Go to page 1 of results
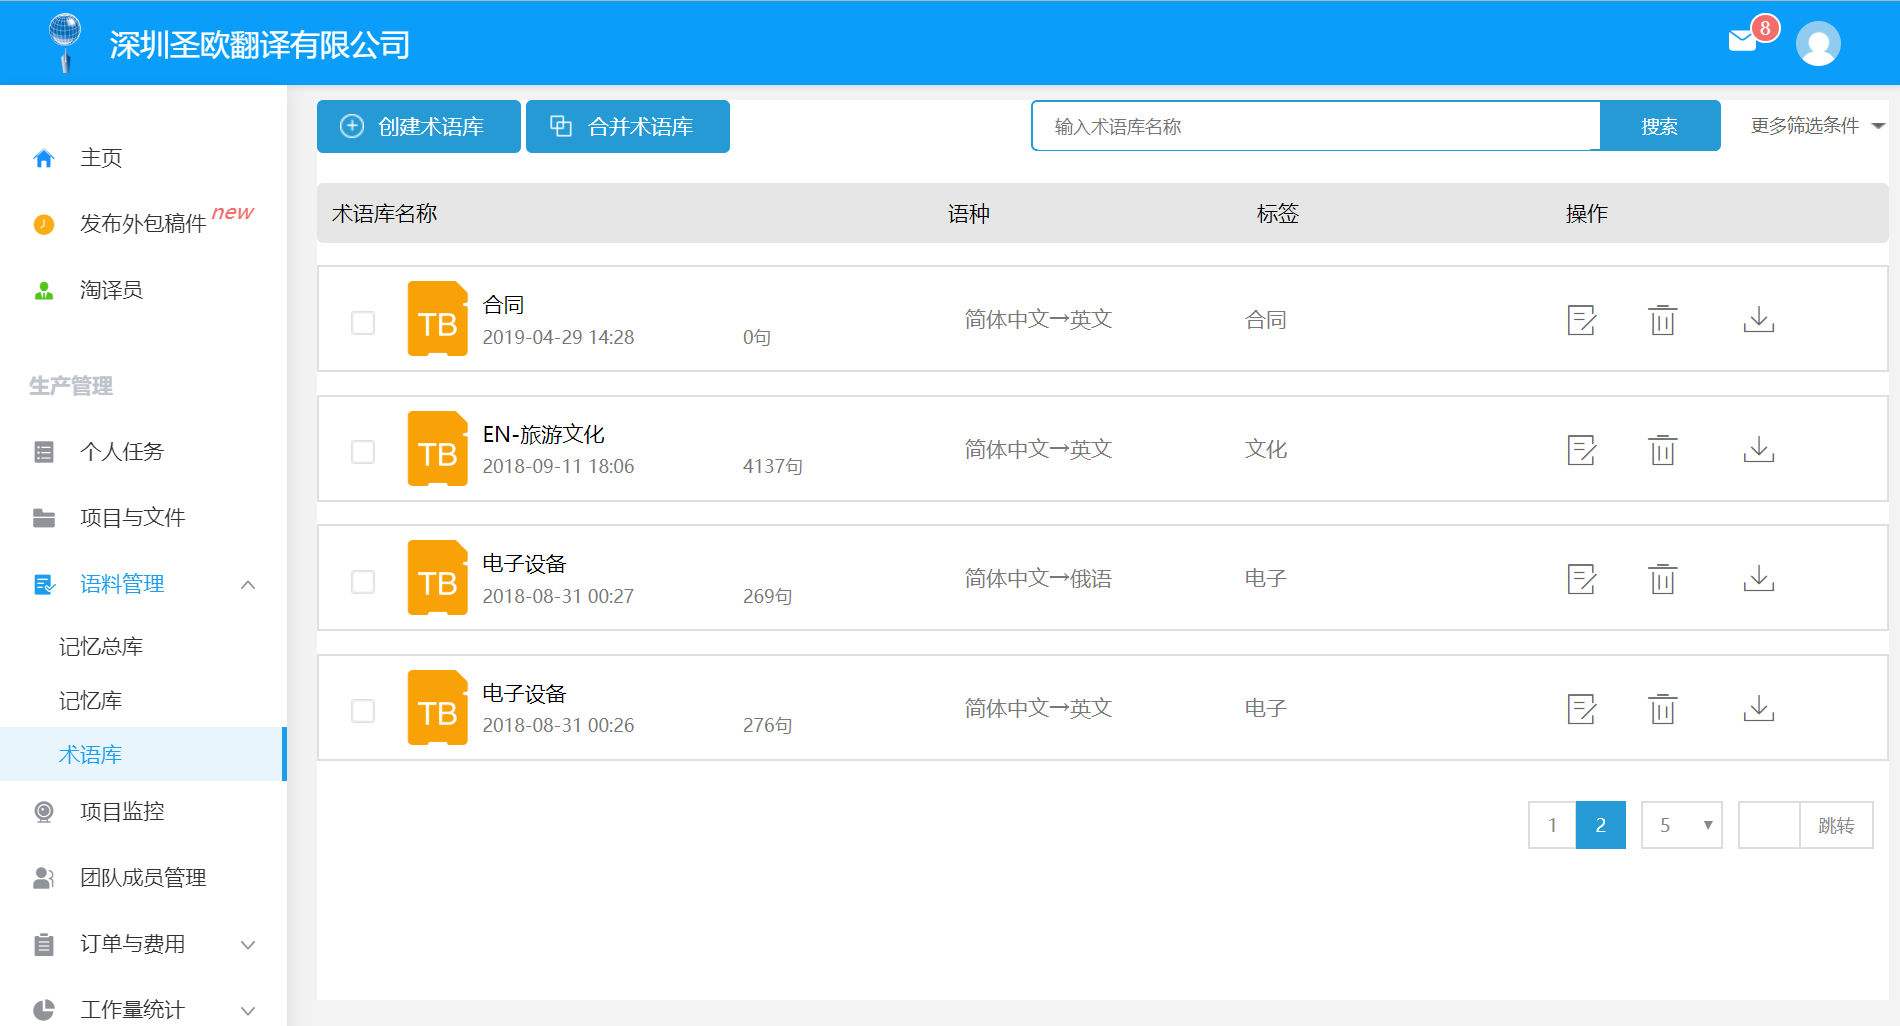1900x1026 pixels. click(1552, 825)
